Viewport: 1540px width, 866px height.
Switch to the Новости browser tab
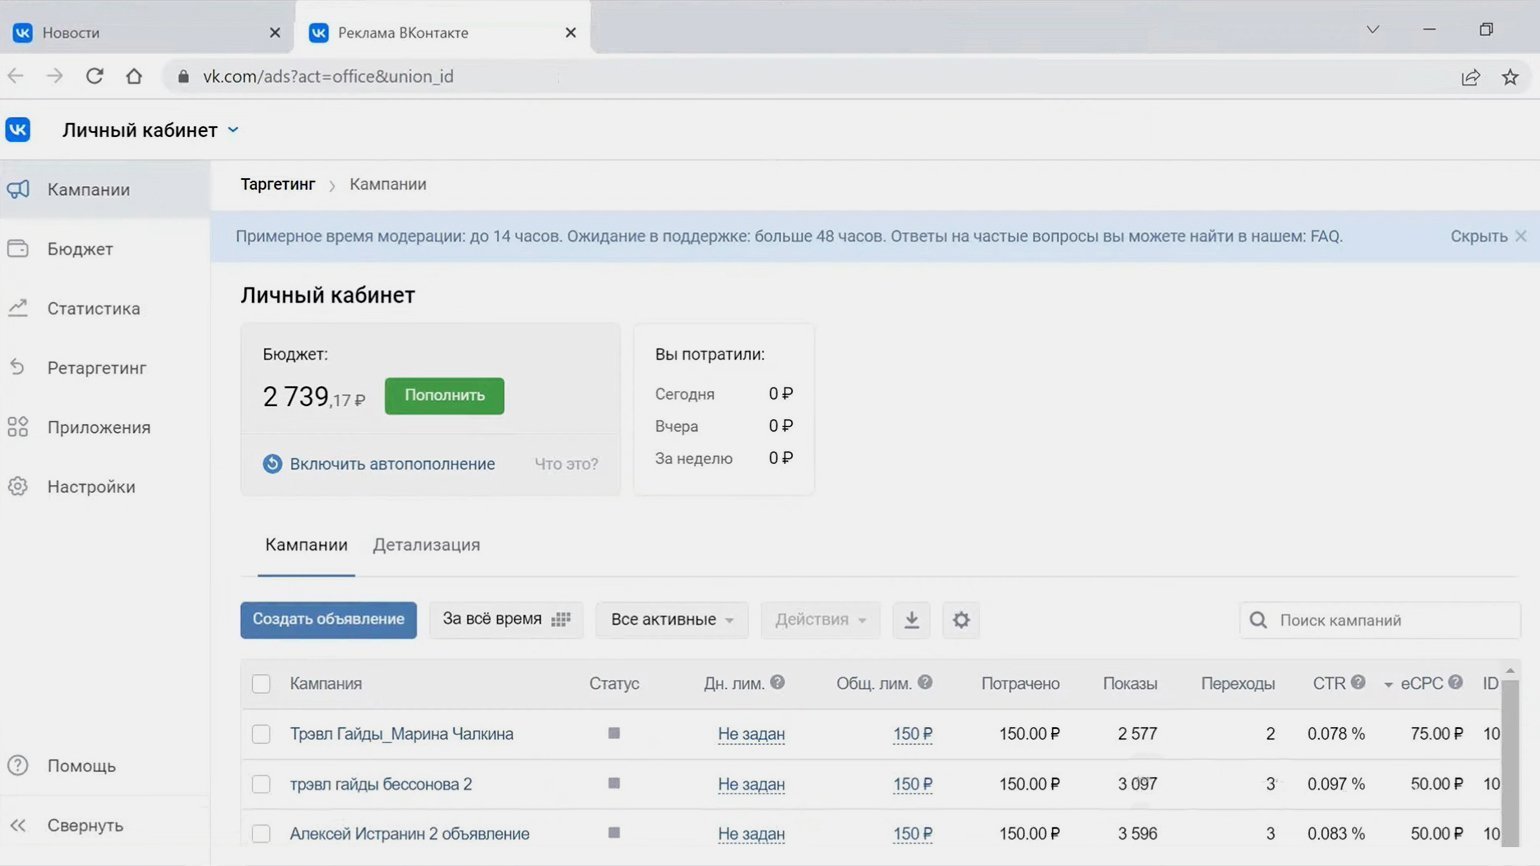[x=147, y=32]
